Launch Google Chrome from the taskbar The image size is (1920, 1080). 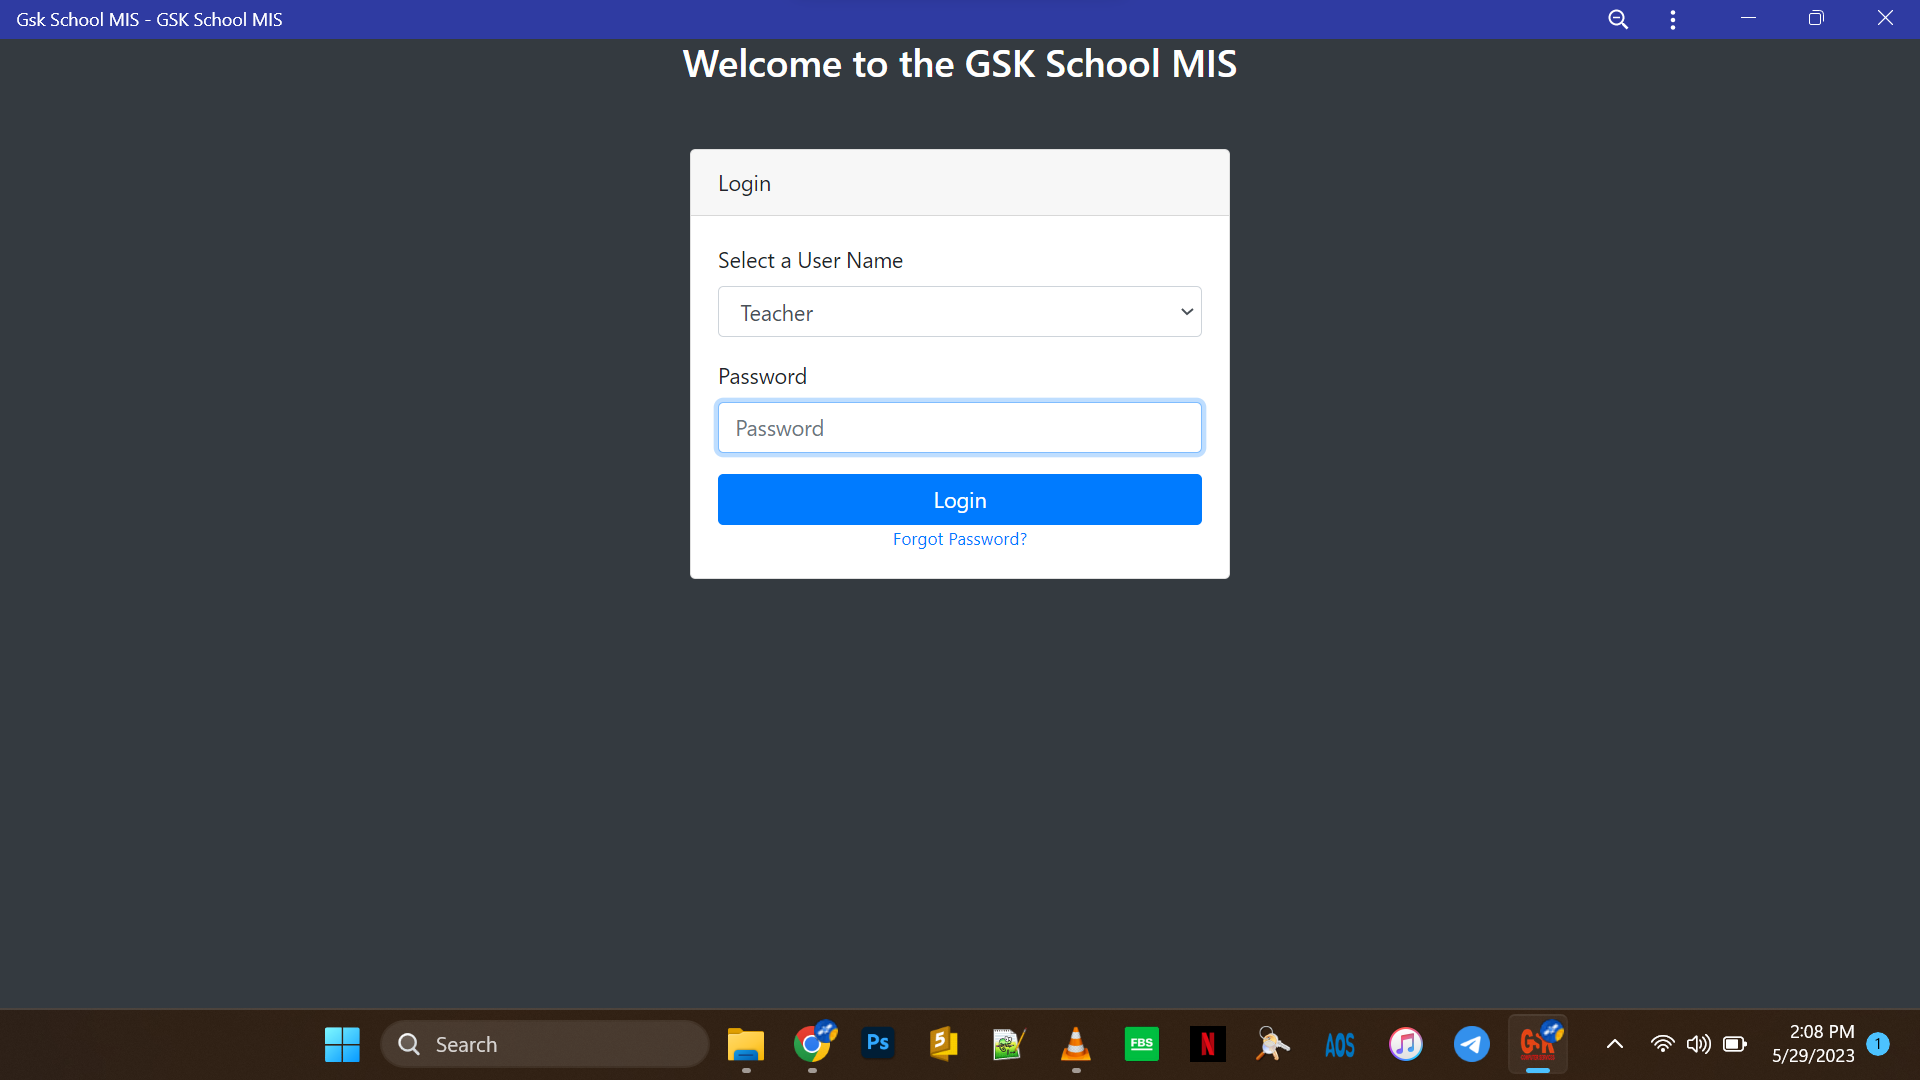tap(812, 1044)
